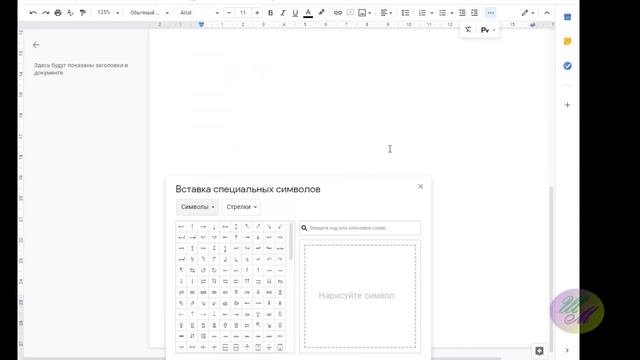Click the blue left indent ruler marker
Viewport: 640px width, 360px height.
point(201,25)
